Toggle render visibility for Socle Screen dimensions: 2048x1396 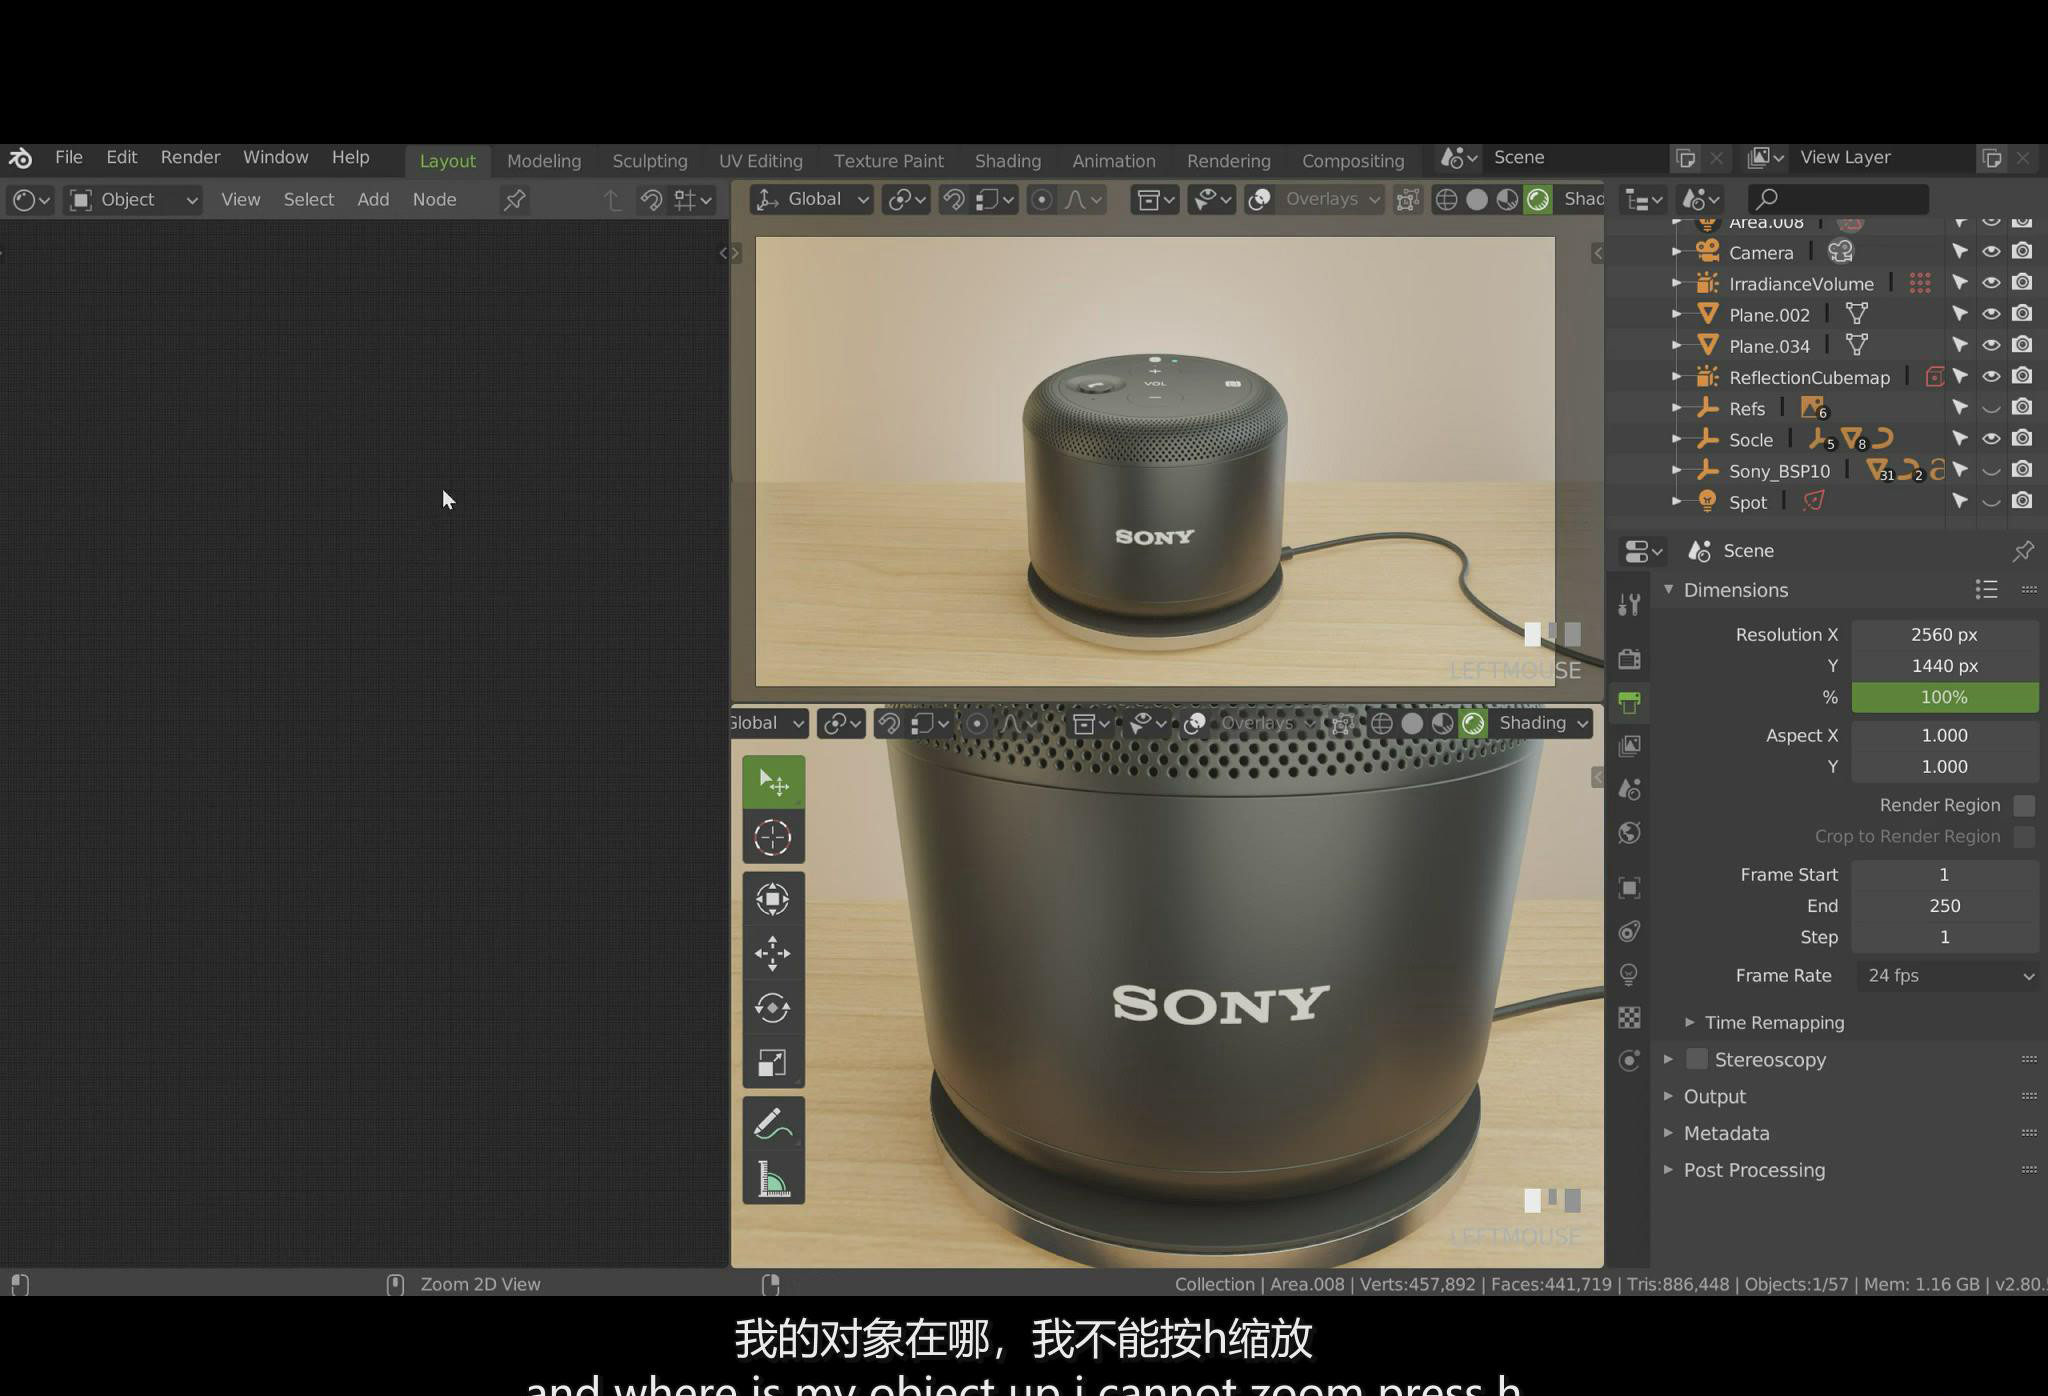tap(2022, 439)
